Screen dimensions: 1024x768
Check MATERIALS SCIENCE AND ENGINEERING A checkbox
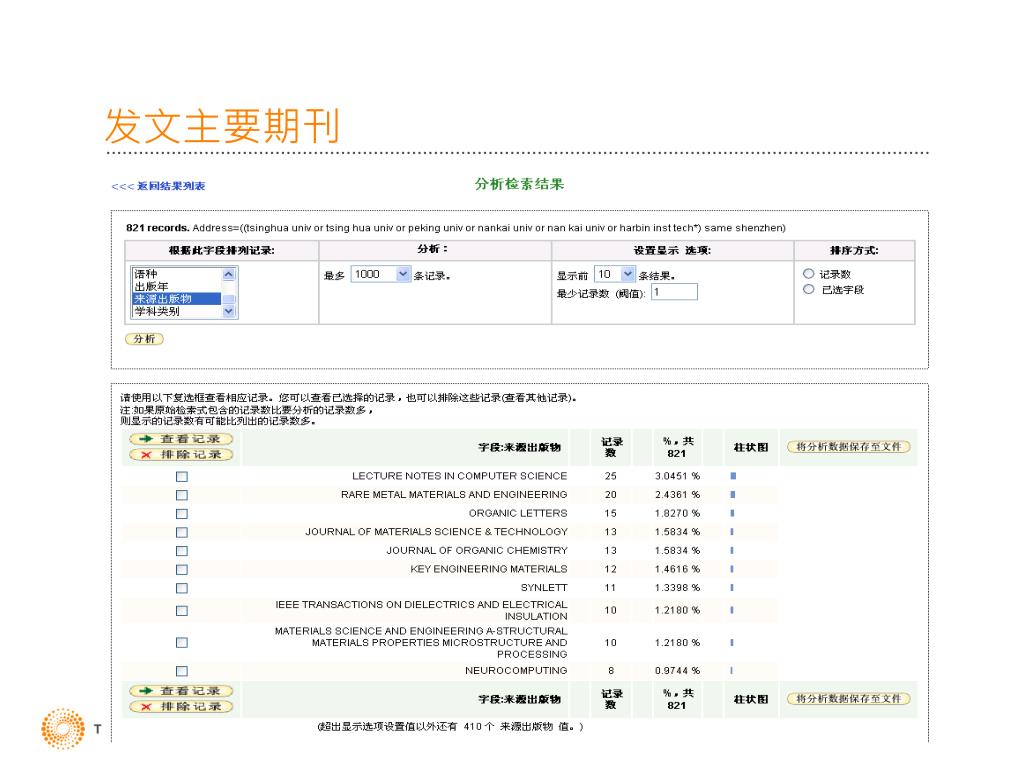(182, 643)
